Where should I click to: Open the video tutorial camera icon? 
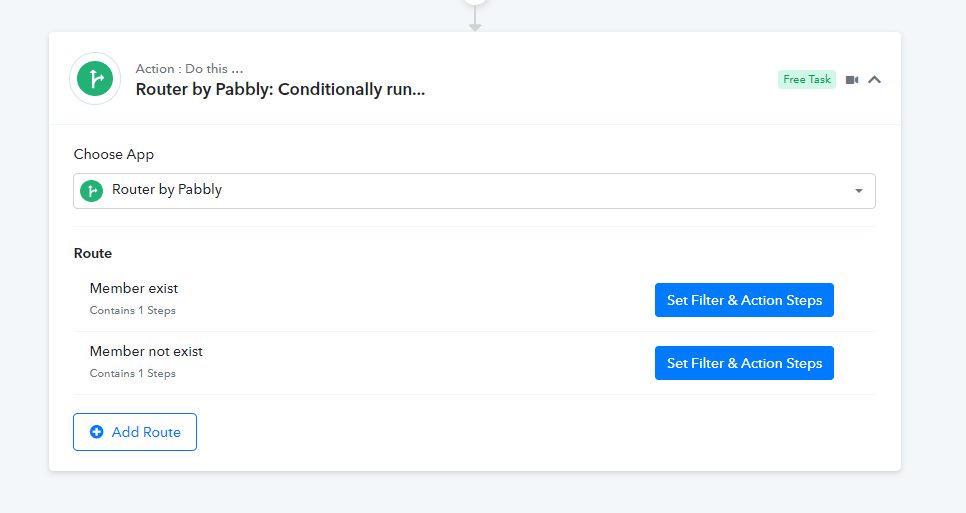tap(852, 80)
